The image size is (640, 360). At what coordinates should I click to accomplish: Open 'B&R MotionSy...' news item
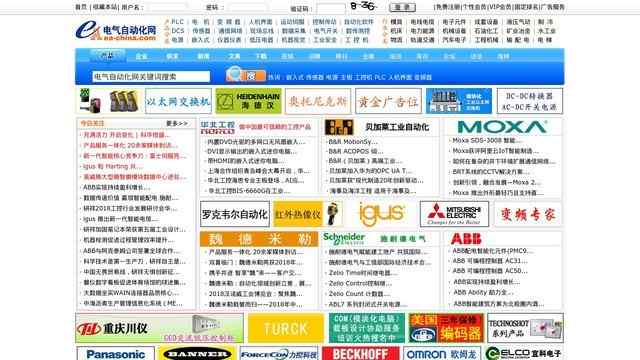click(353, 142)
